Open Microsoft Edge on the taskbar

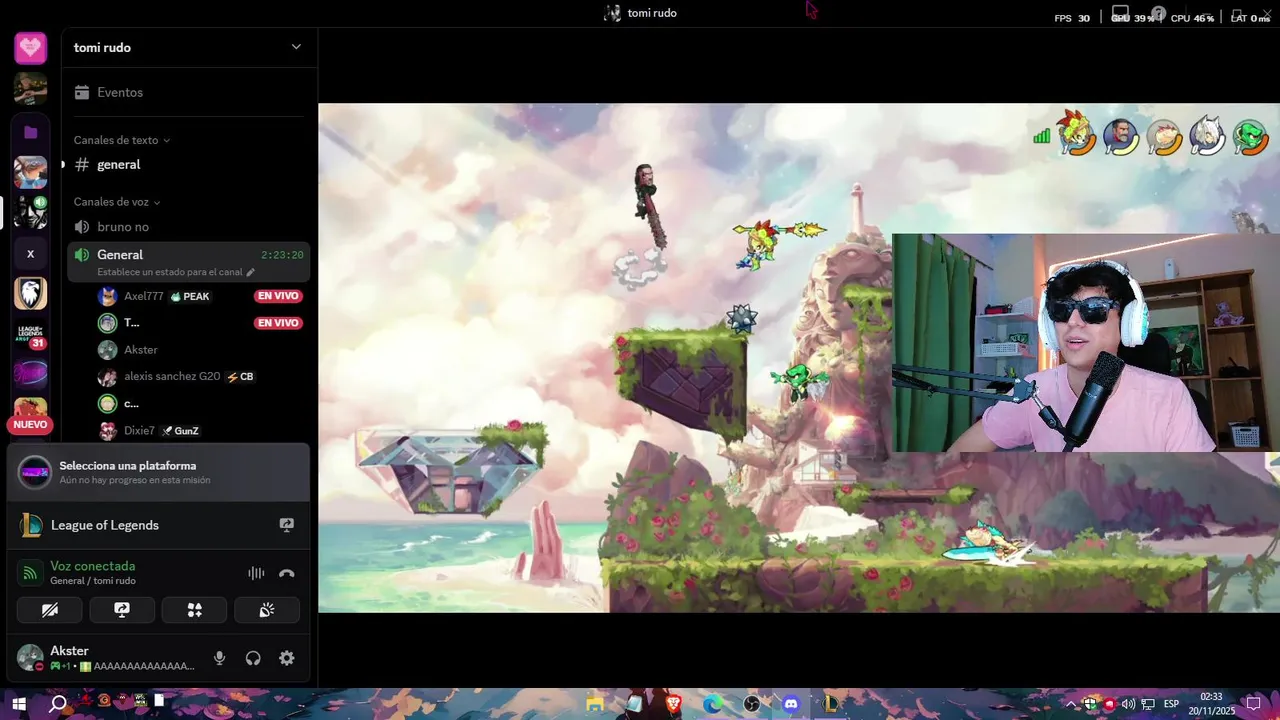pyautogui.click(x=713, y=704)
